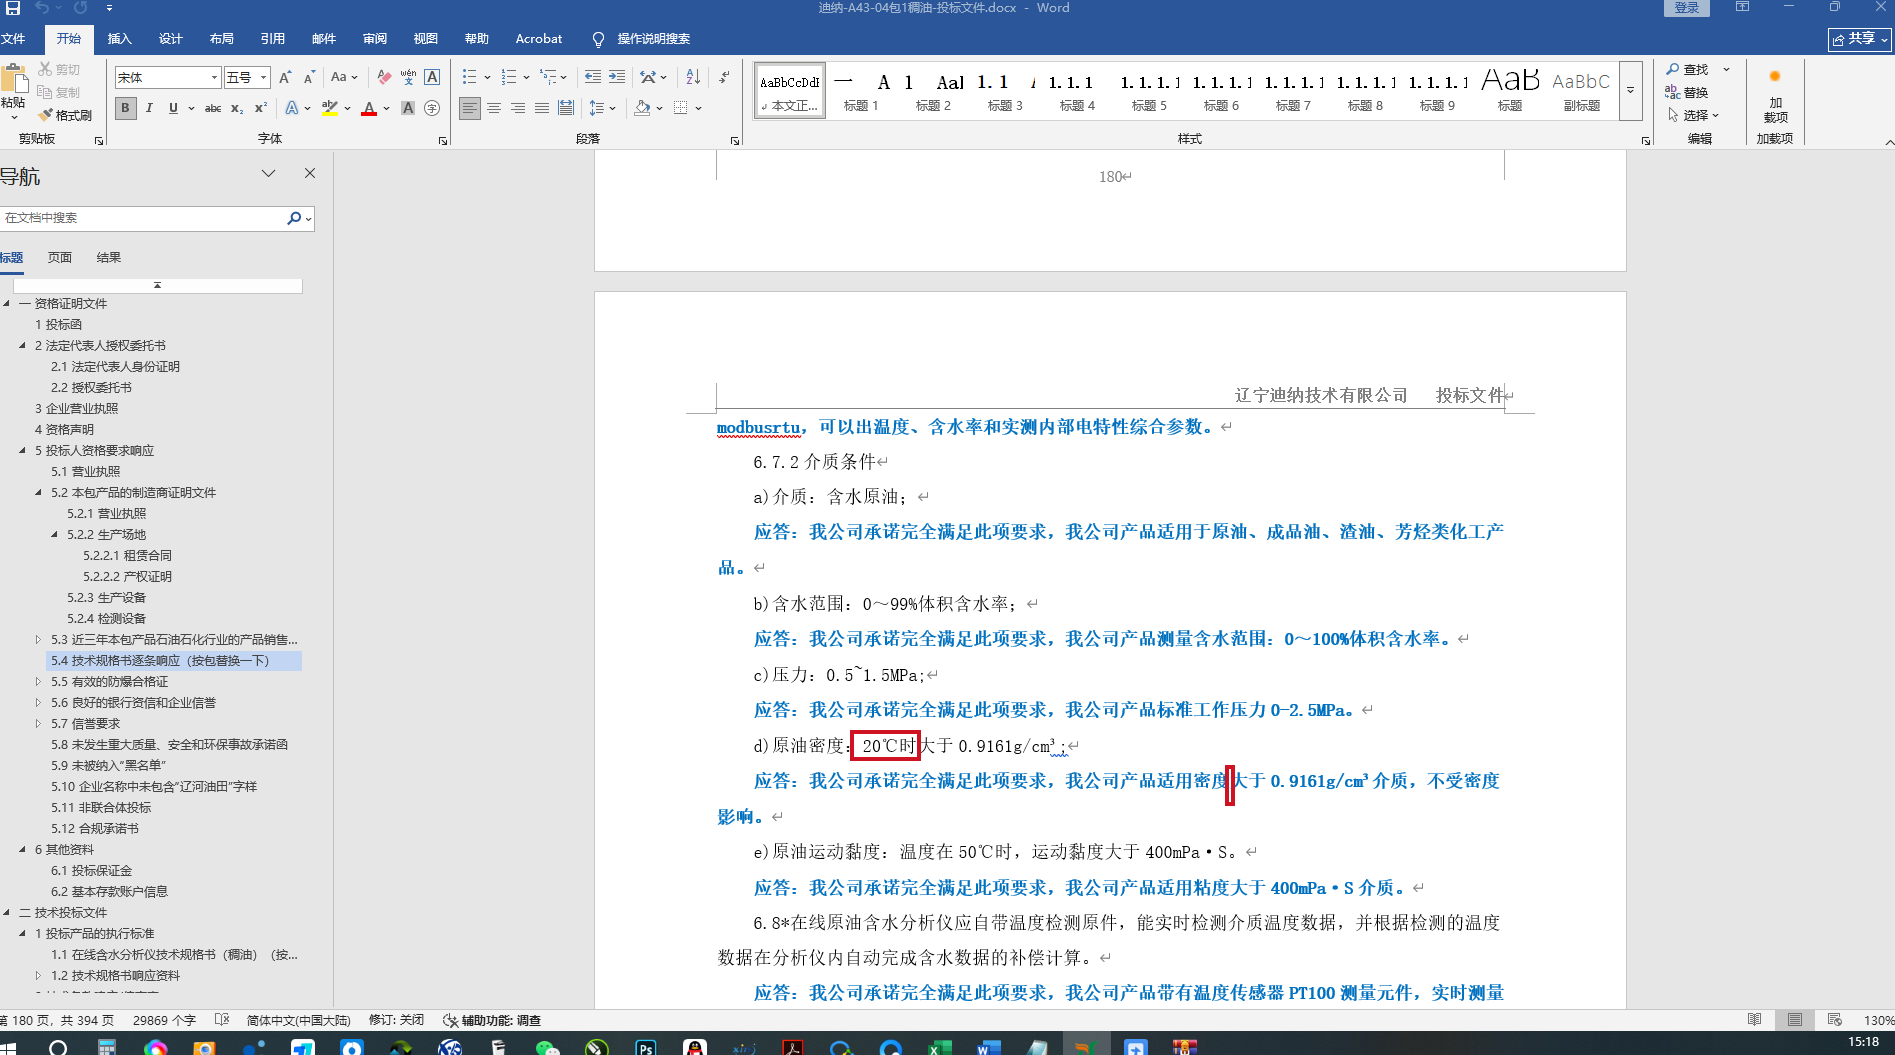Search document with magnifier in navigation pane
Image resolution: width=1895 pixels, height=1055 pixels.
pyautogui.click(x=294, y=218)
